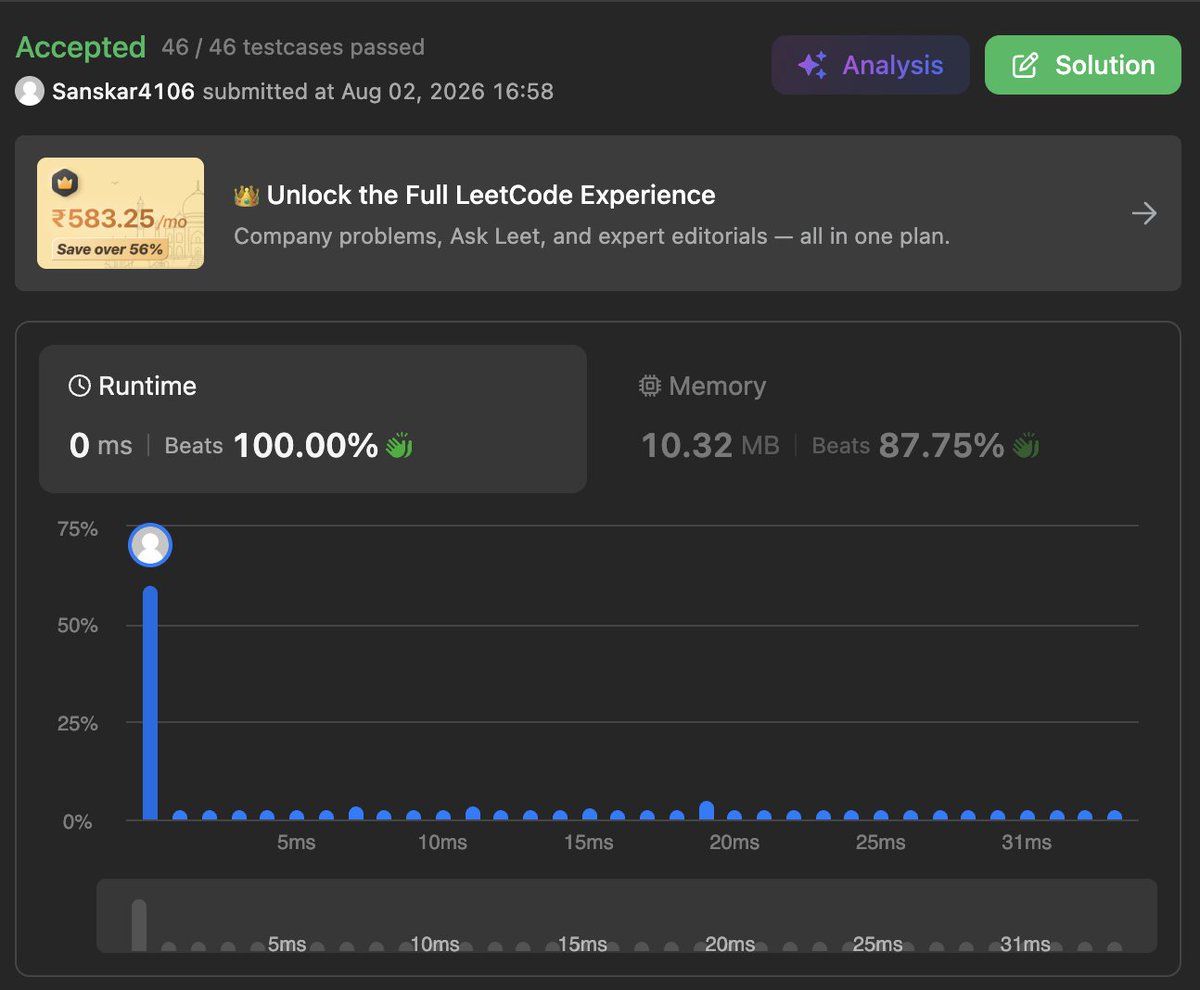Open the Analysis panel
Screen dimensions: 1200x990
pyautogui.click(x=870, y=65)
